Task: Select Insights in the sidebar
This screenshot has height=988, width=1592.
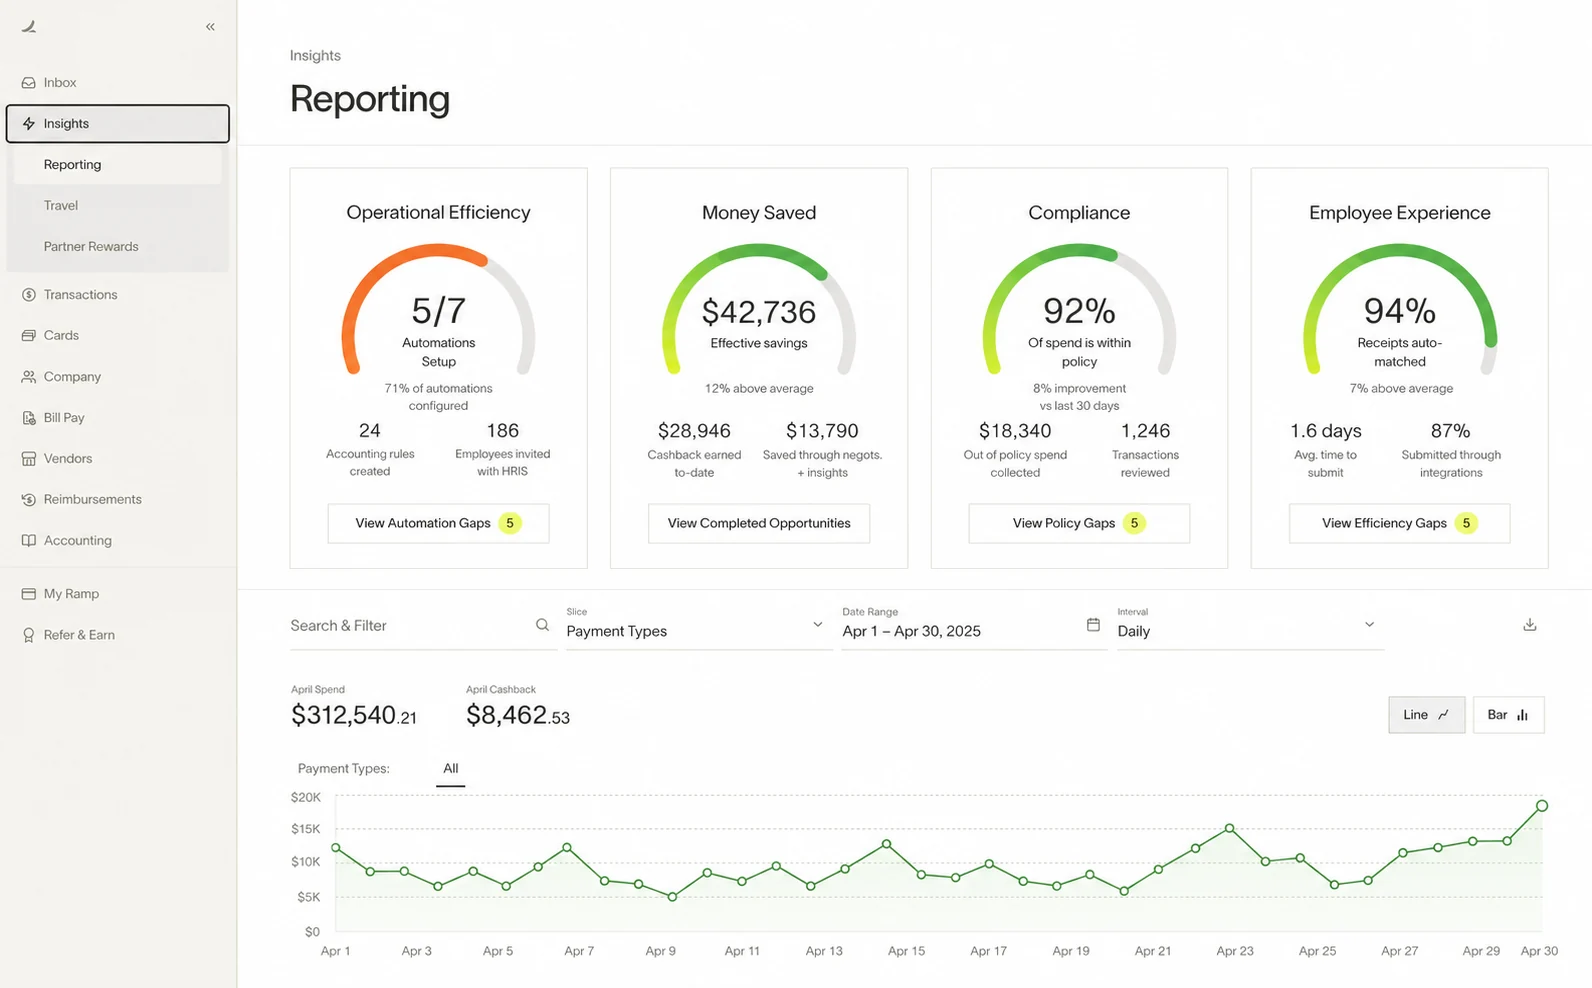Action: tap(118, 124)
